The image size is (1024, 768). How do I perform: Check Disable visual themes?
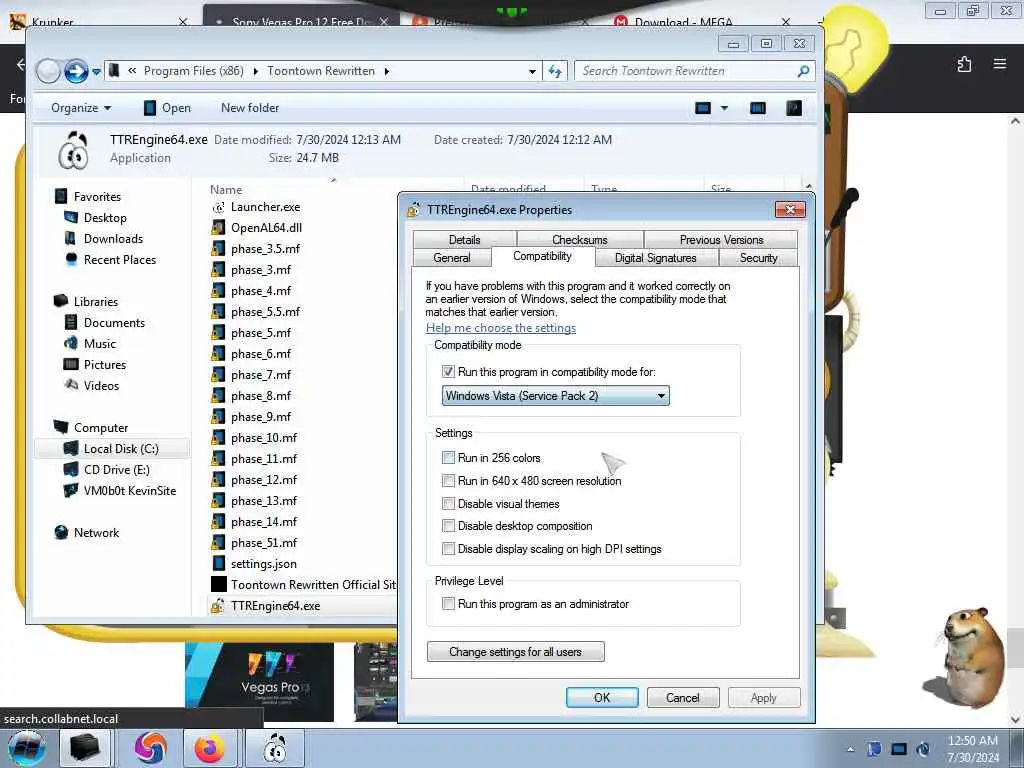[448, 504]
